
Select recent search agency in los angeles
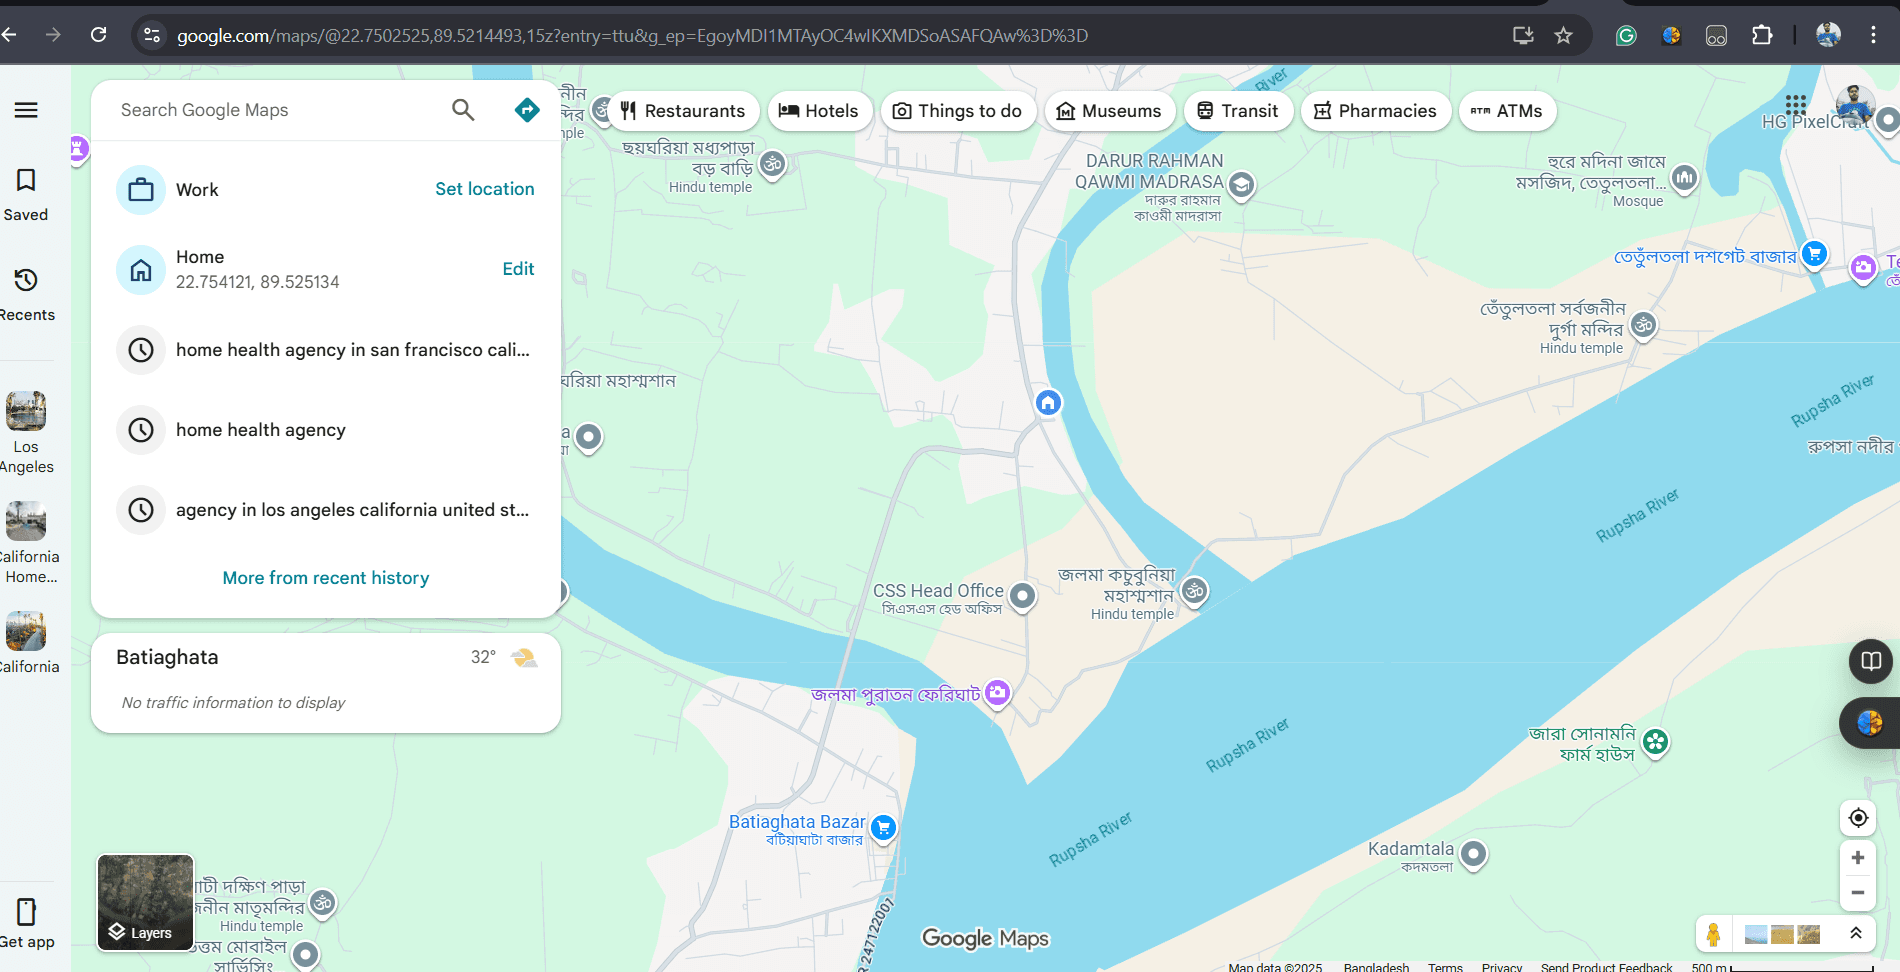326,510
